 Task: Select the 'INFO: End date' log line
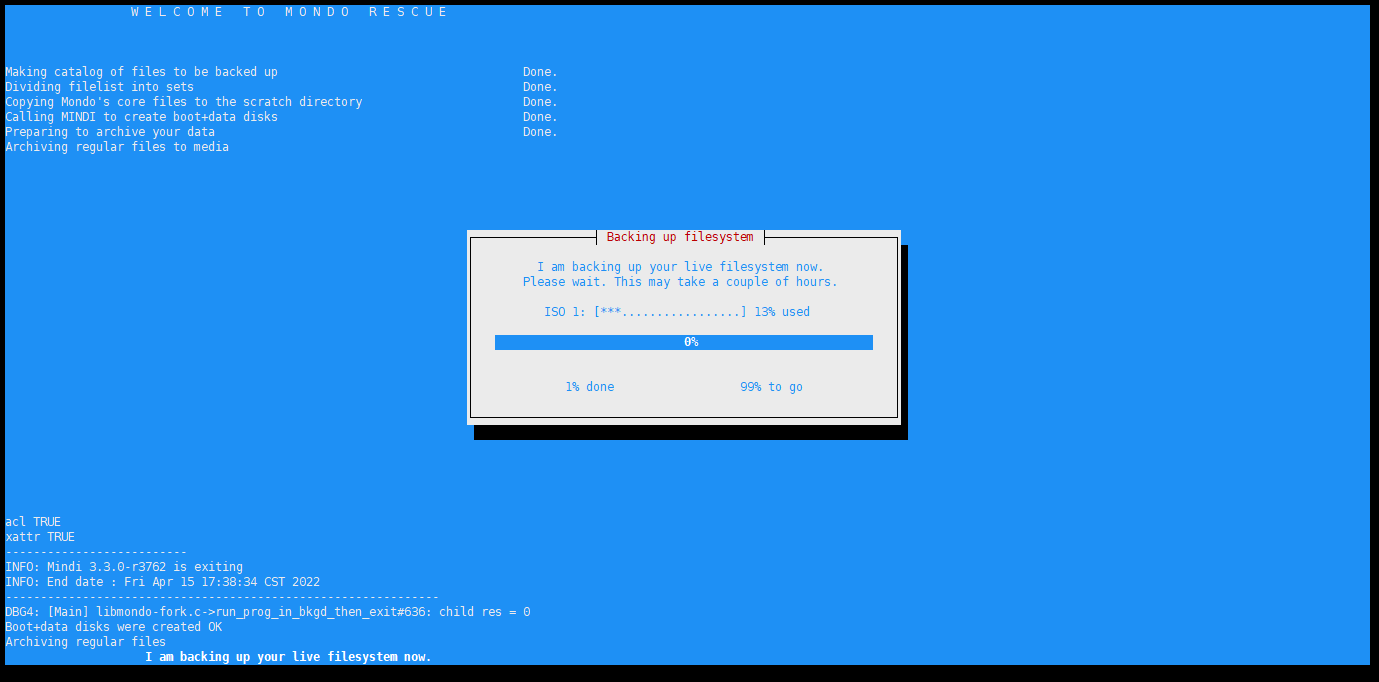pos(162,582)
